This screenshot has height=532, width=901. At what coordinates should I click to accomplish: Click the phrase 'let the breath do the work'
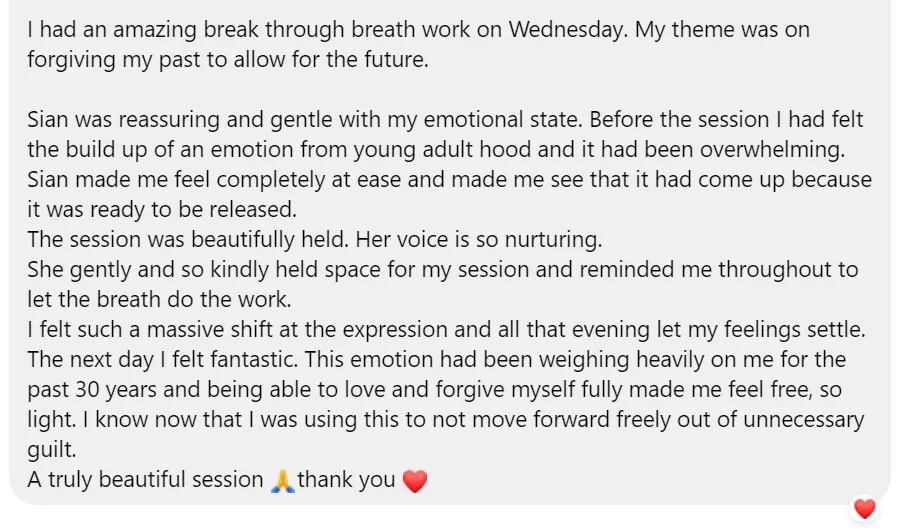coord(159,300)
